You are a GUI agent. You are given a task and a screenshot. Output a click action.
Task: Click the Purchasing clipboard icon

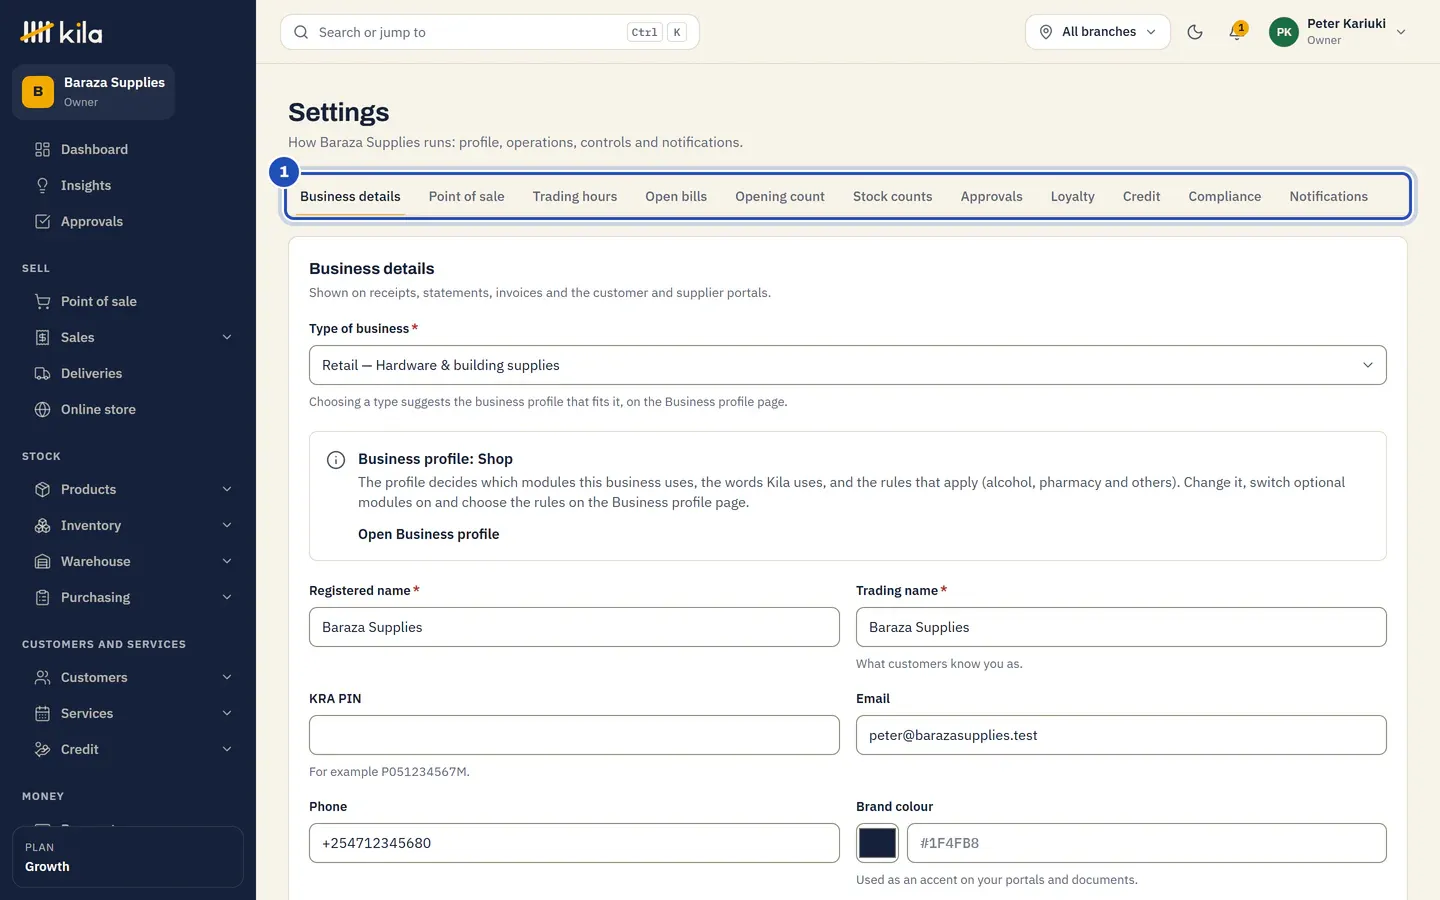42,597
